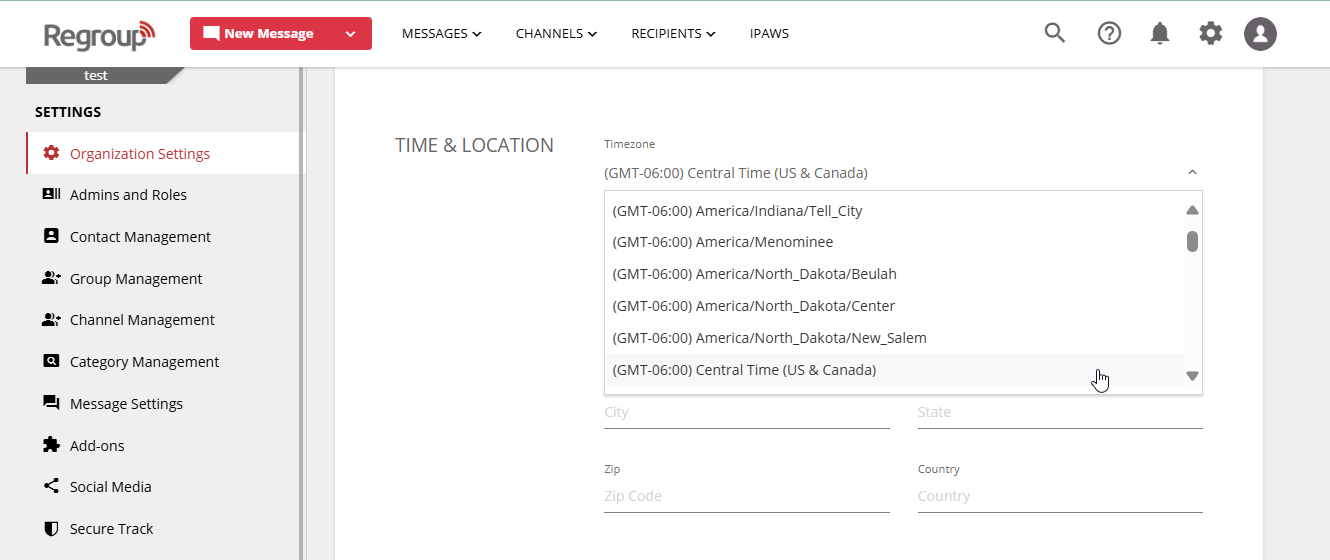The height and width of the screenshot is (560, 1330).
Task: Expand the New Message dropdown arrow
Action: (350, 34)
